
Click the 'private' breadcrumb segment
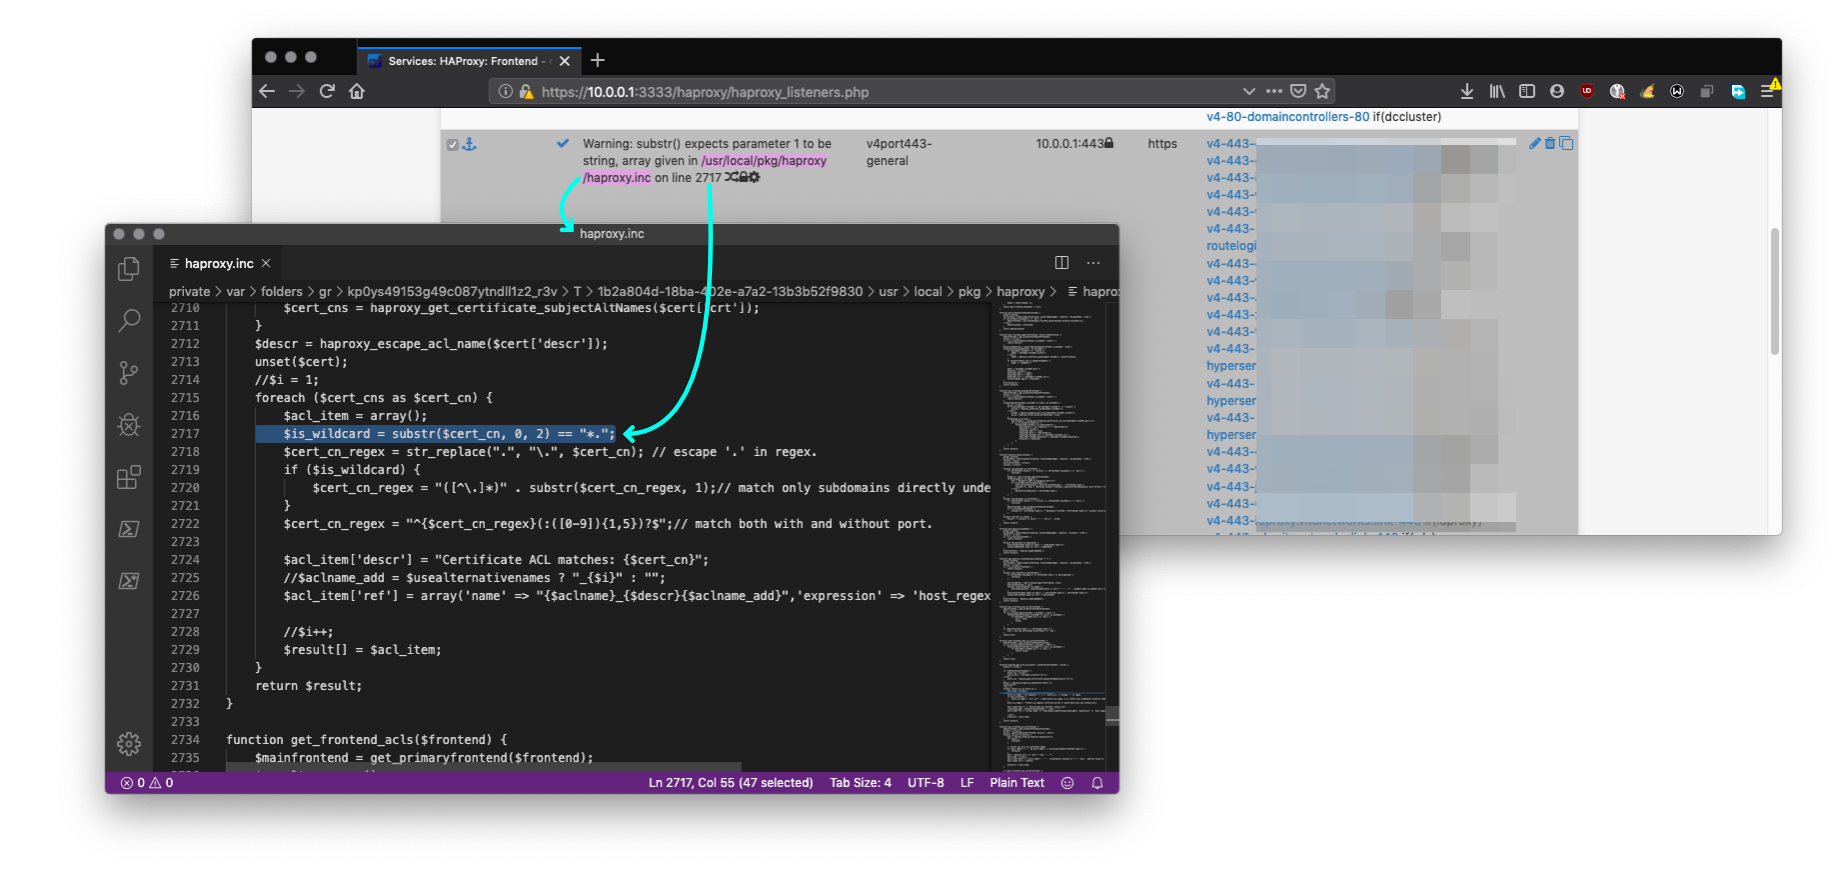[x=190, y=292]
